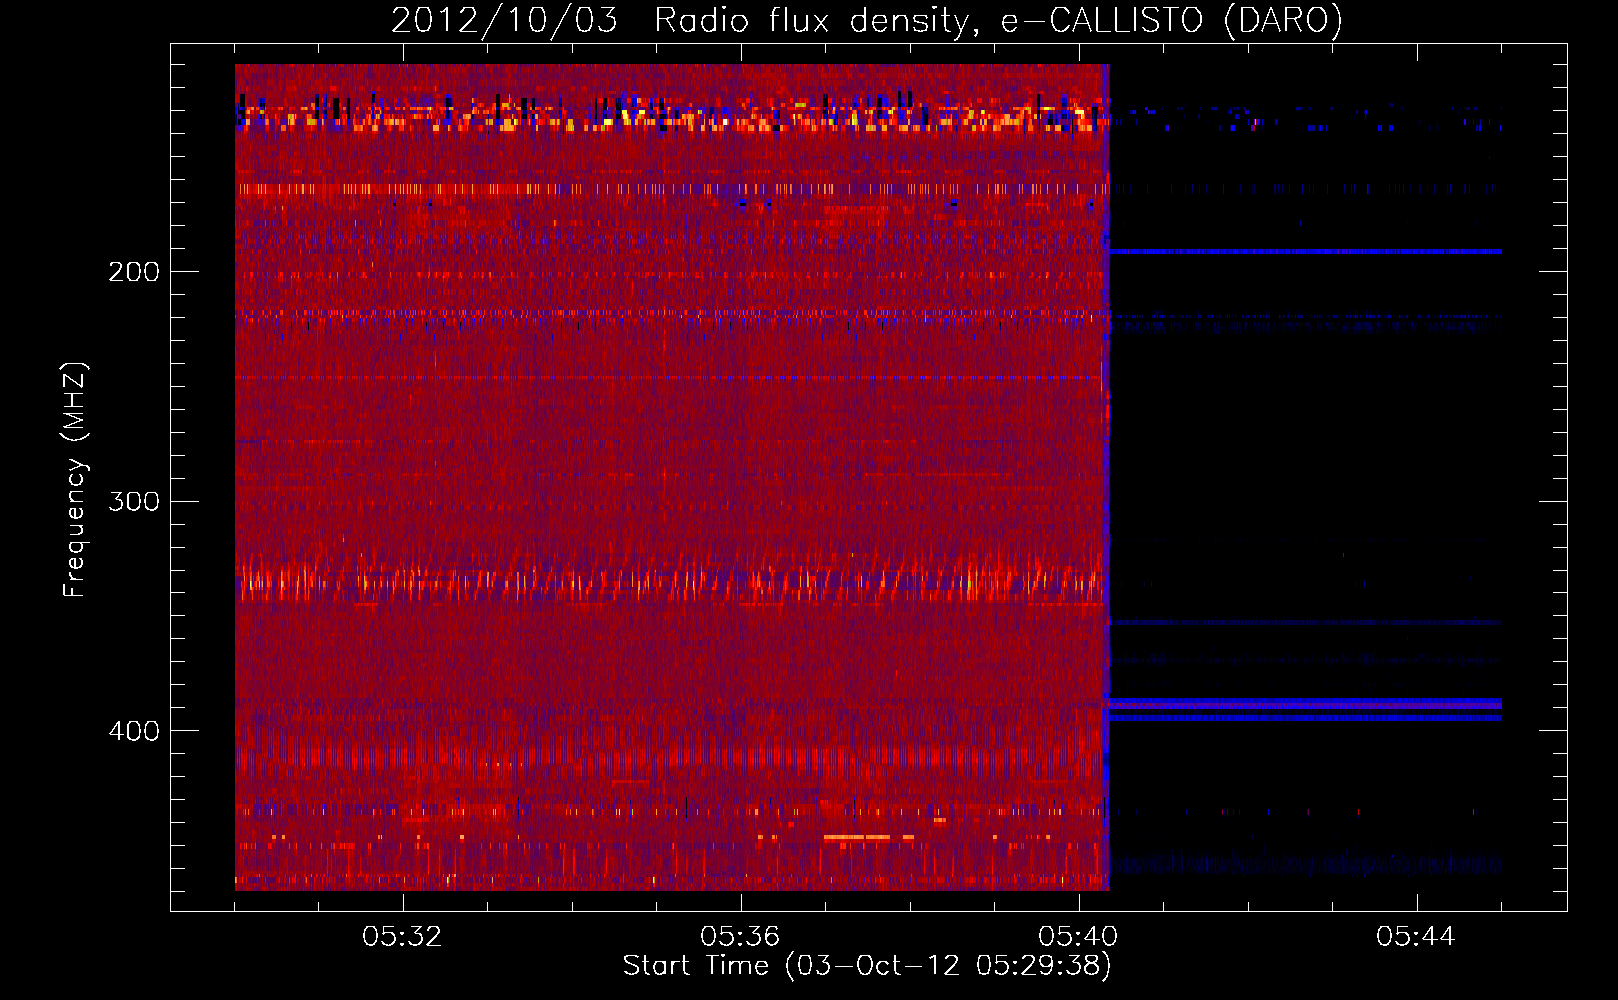Screen dimensions: 1618x1000
Task: Click the plot title '2012/10/03 Radio flux density'
Action: pyautogui.click(x=867, y=21)
